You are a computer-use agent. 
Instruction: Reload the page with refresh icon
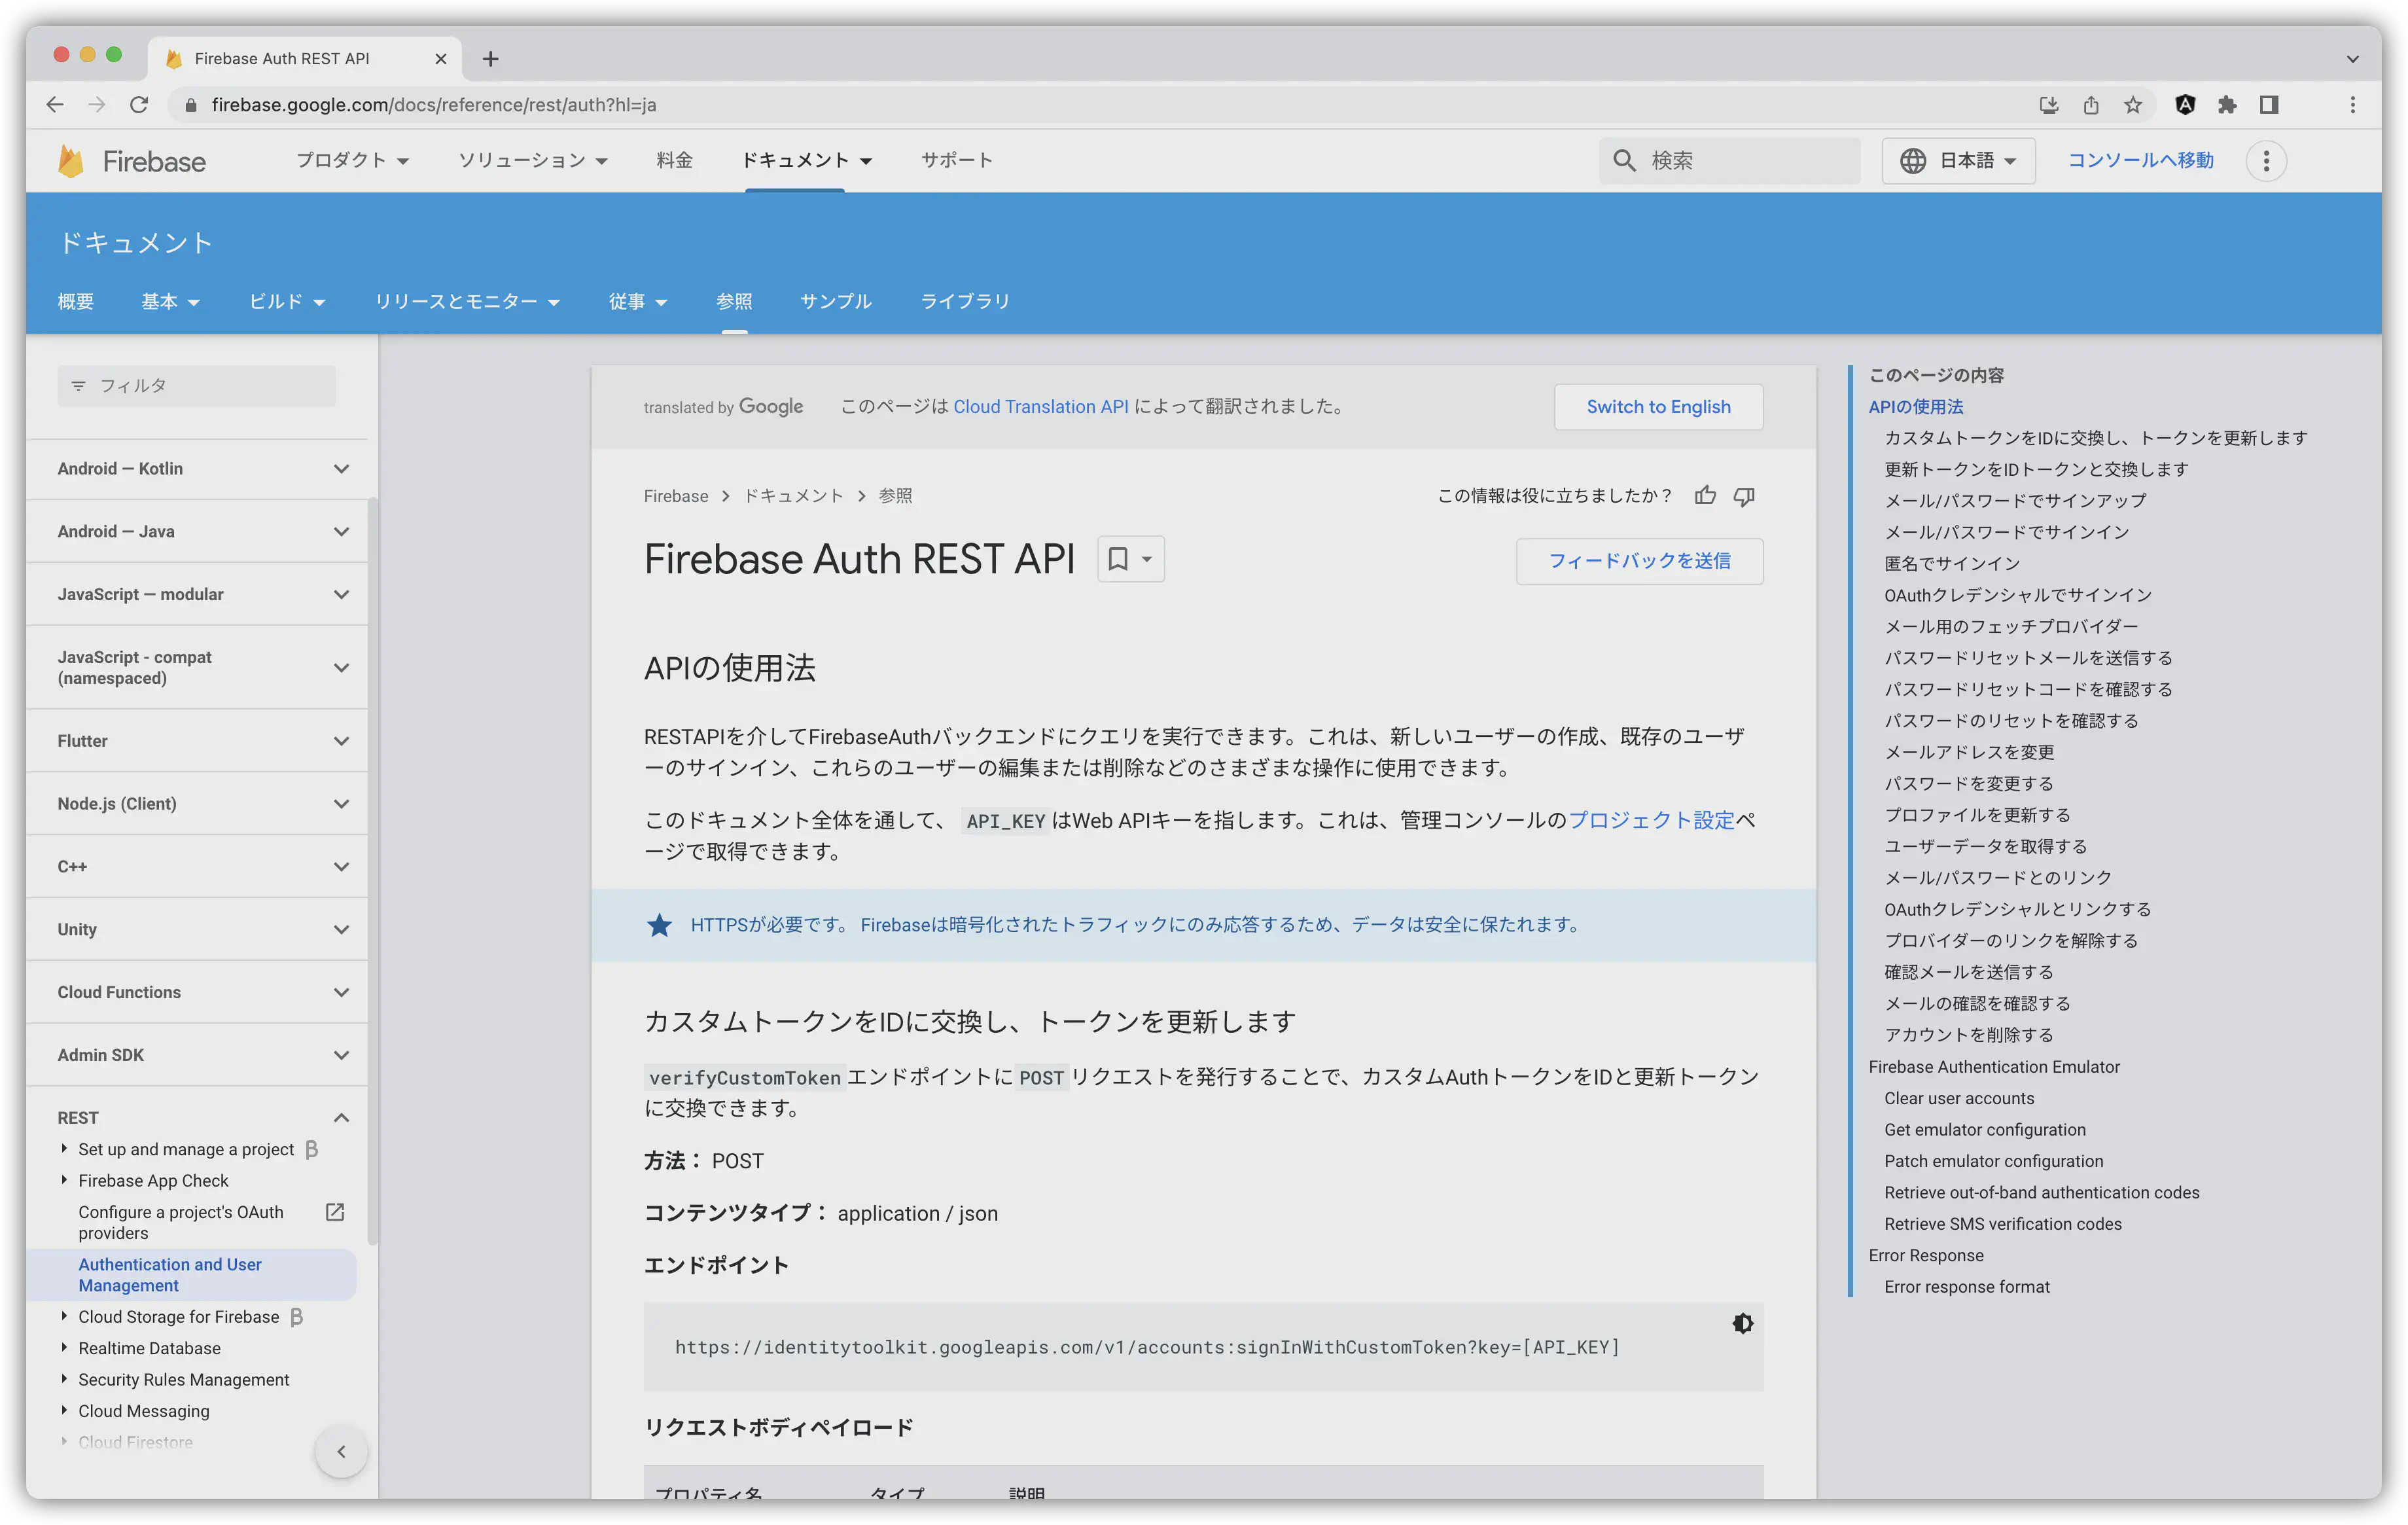click(x=139, y=105)
